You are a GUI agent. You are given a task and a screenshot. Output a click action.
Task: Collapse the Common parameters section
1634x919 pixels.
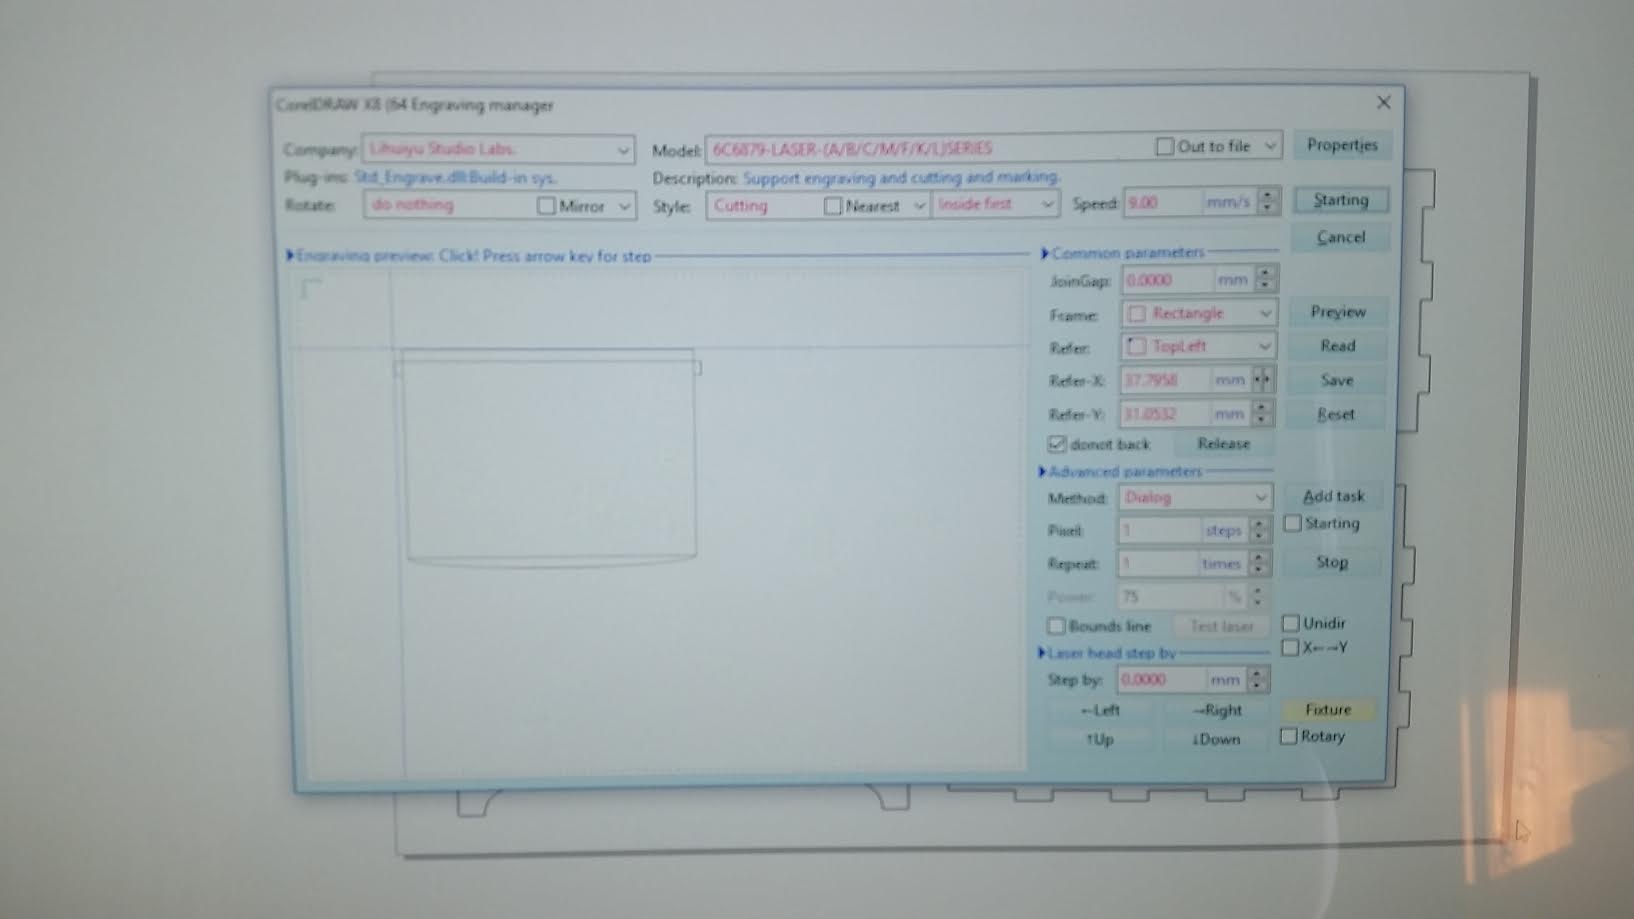click(1044, 253)
